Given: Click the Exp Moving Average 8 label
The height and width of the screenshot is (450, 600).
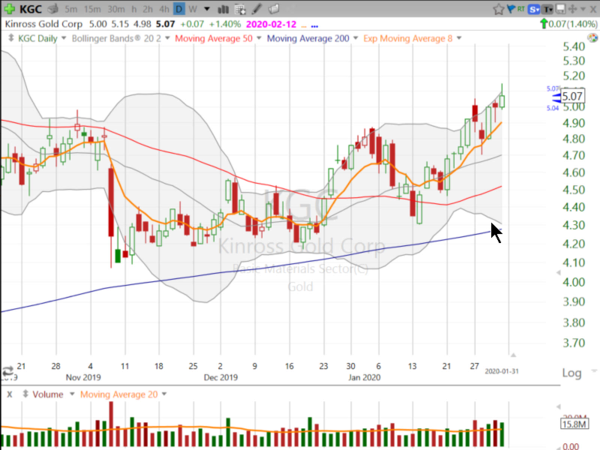Looking at the screenshot, I should click(408, 38).
